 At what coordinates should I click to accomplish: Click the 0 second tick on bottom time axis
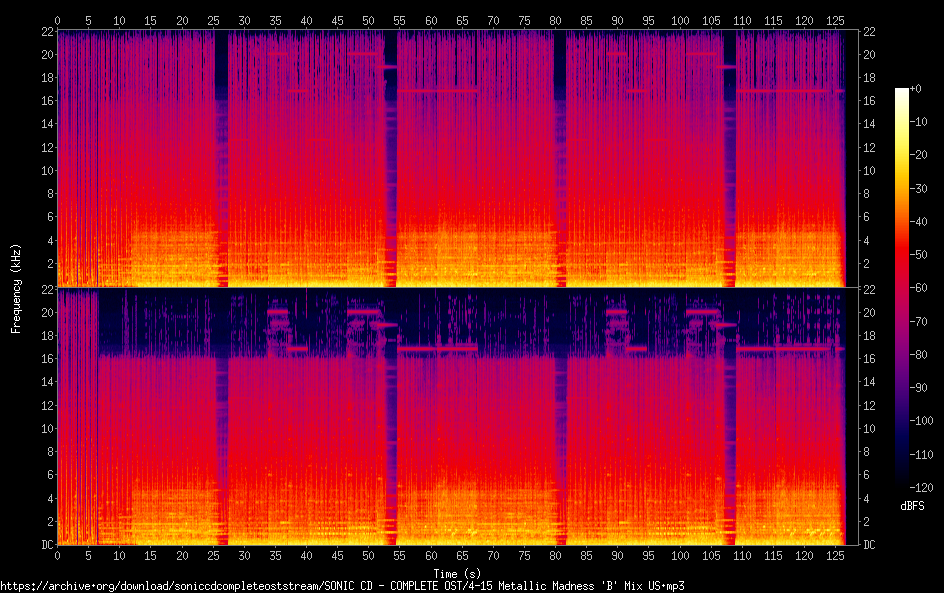(58, 555)
